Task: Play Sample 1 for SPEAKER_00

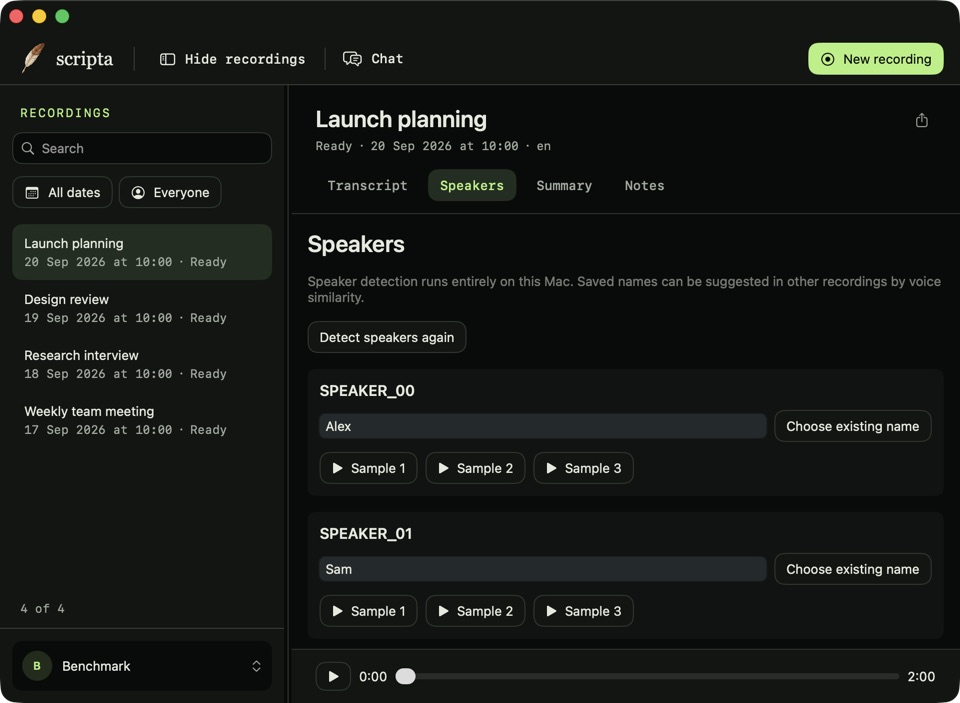Action: (369, 468)
